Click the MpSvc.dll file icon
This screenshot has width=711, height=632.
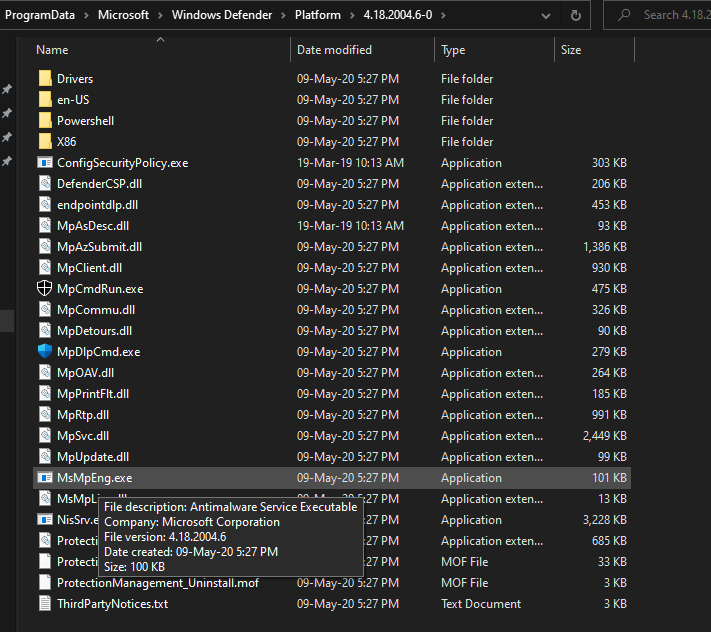(x=45, y=436)
